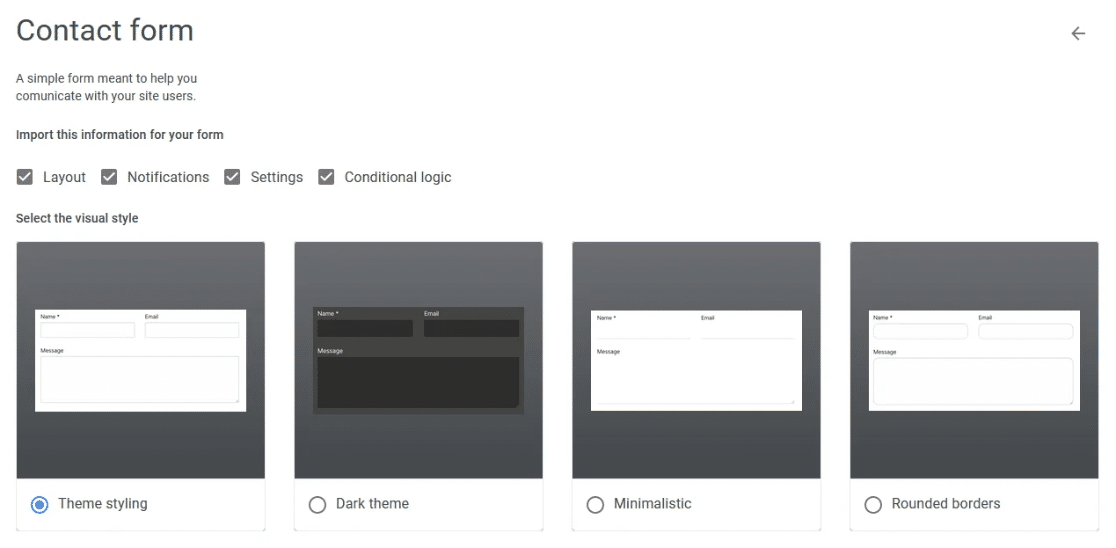This screenshot has width=1116, height=548.
Task: Click the "Minimalistic" caption text
Action: tap(653, 504)
